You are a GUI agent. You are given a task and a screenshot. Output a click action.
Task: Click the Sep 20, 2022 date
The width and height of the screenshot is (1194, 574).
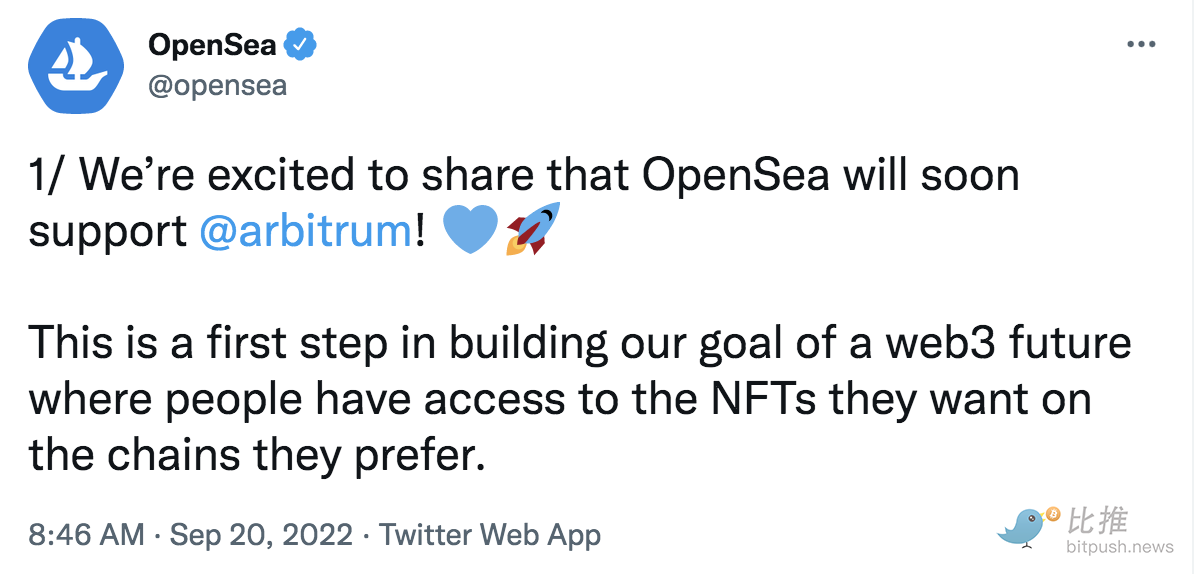click(261, 534)
